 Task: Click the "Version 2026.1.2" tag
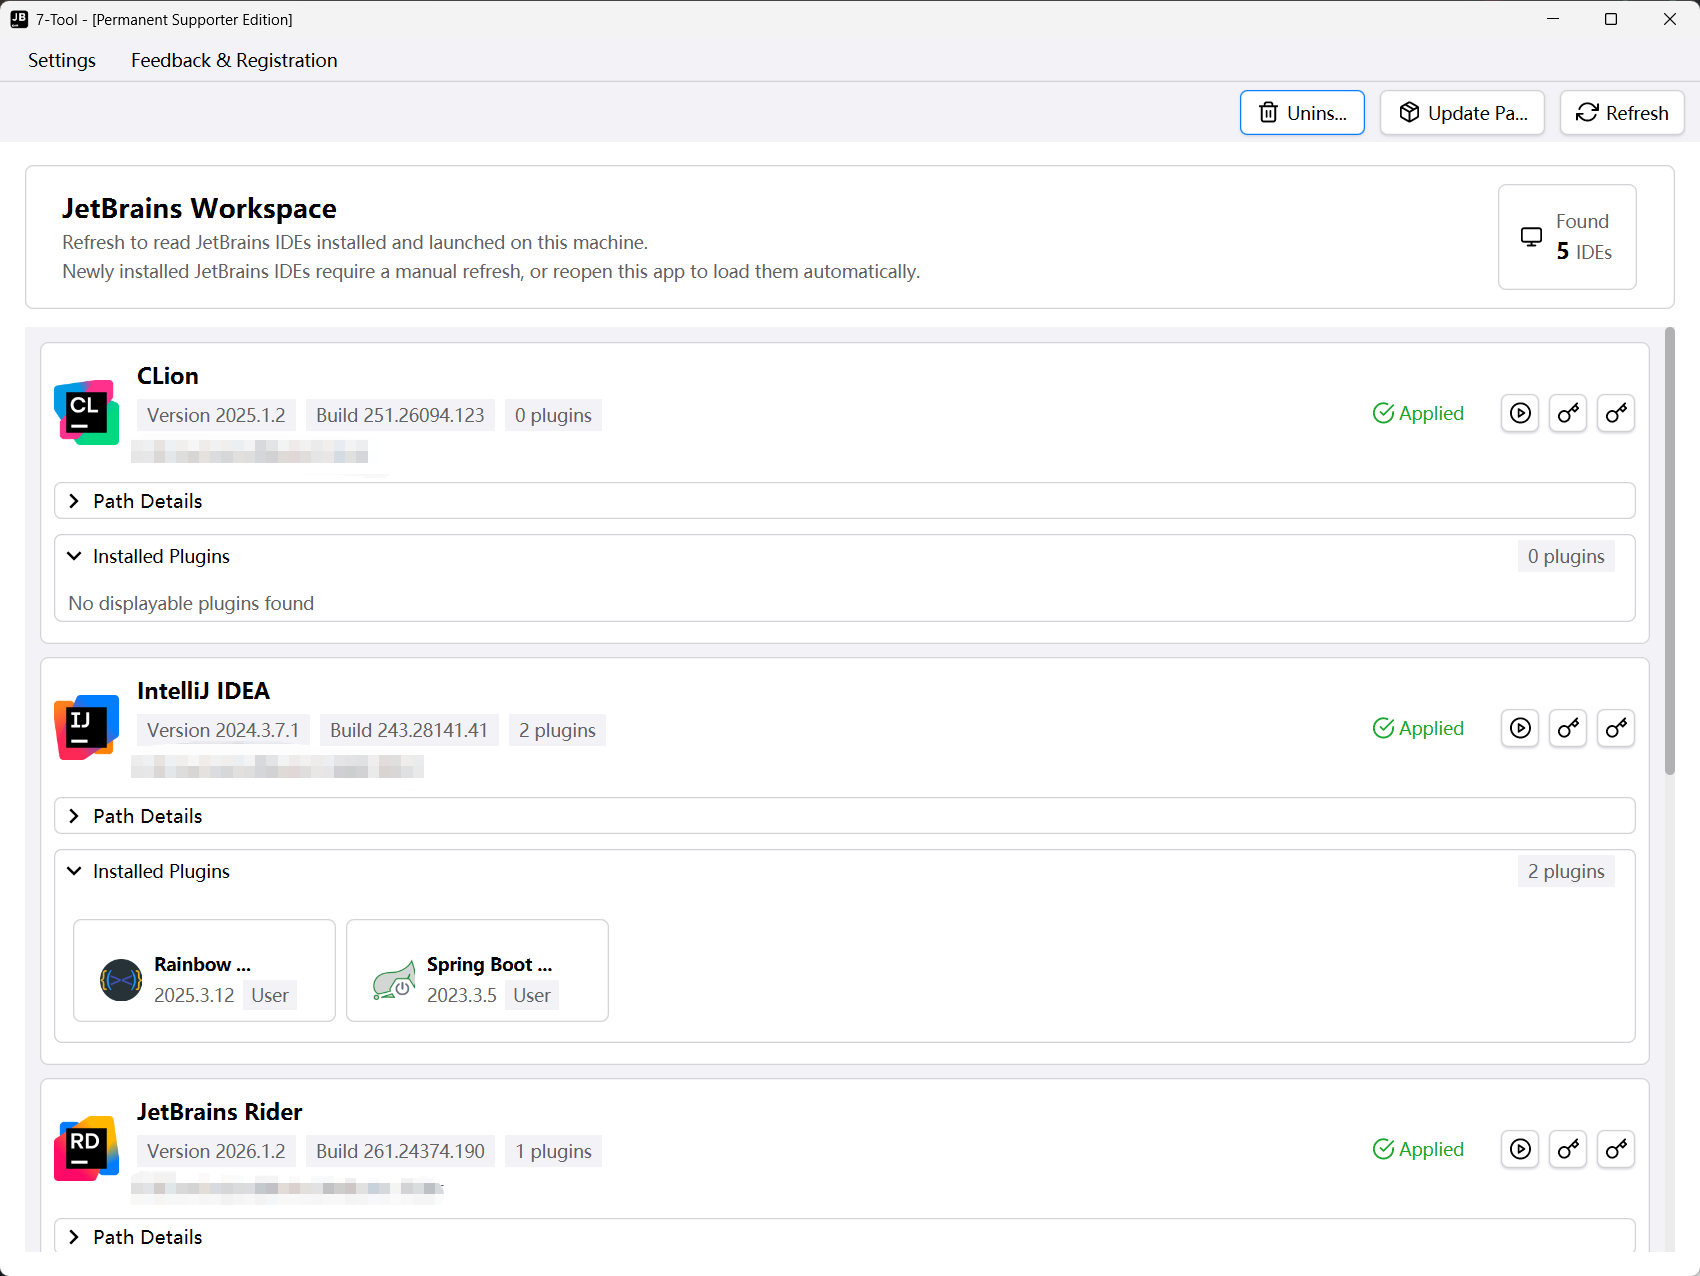pyautogui.click(x=216, y=1151)
